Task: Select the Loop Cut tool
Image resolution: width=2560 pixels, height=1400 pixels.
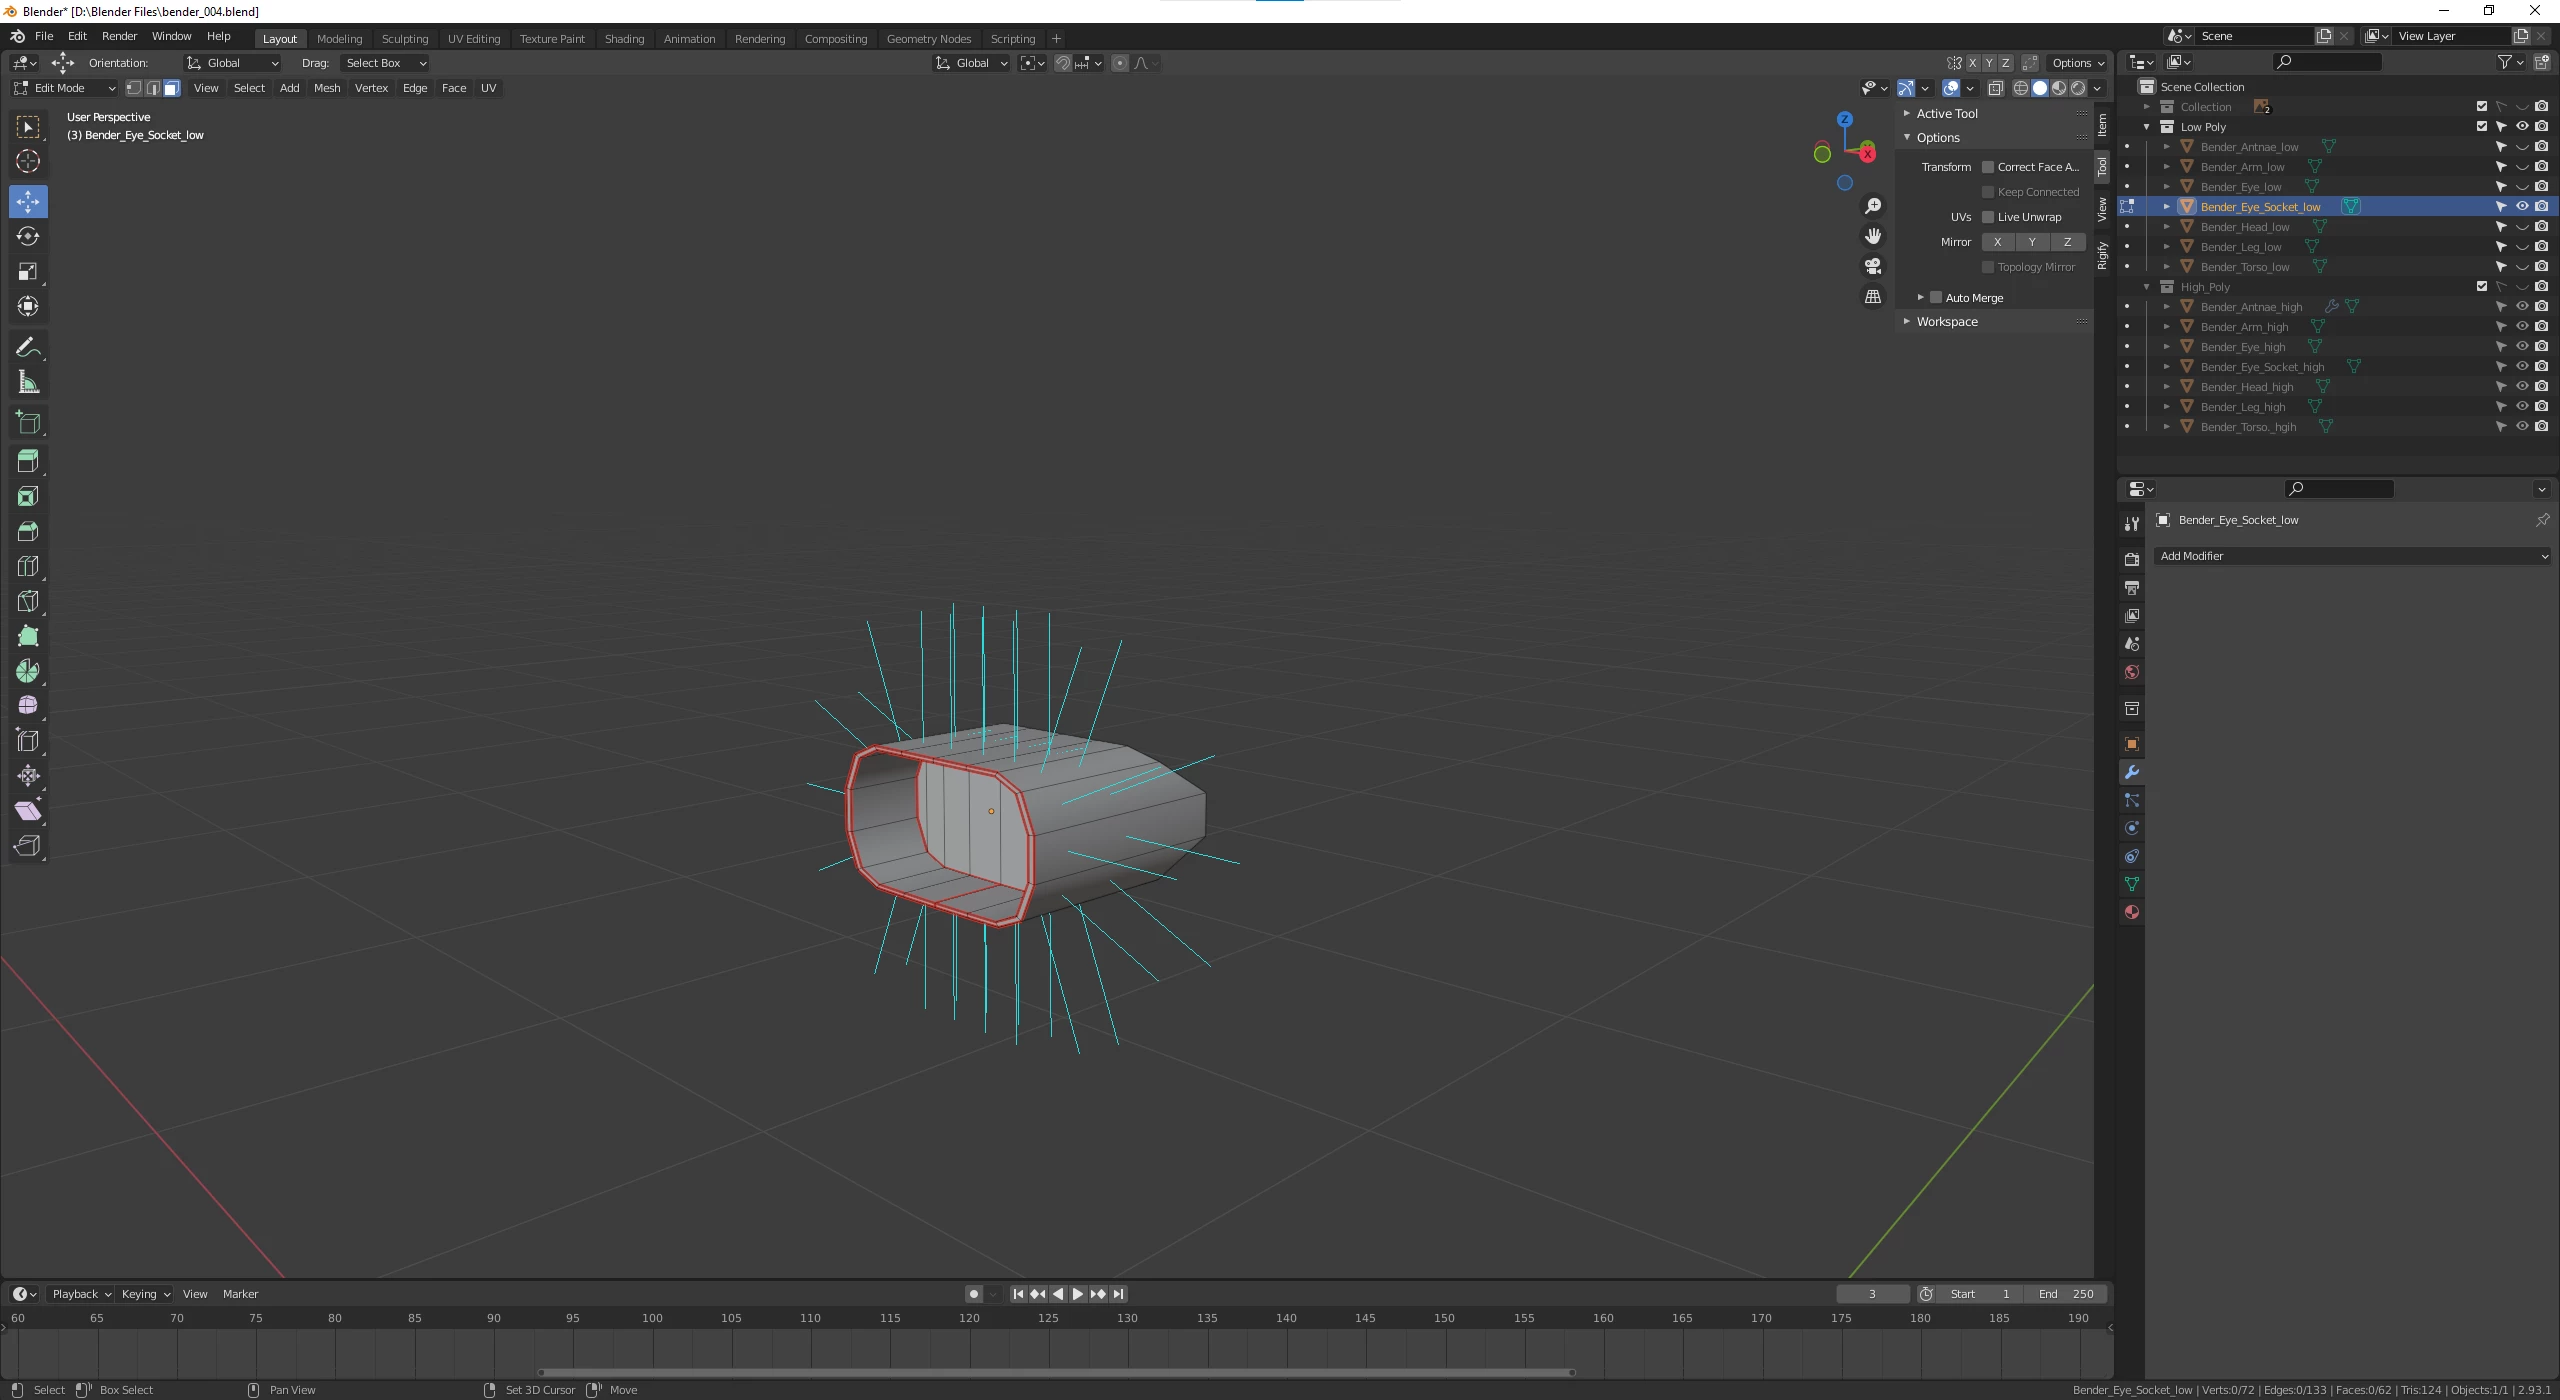Action: 28,566
